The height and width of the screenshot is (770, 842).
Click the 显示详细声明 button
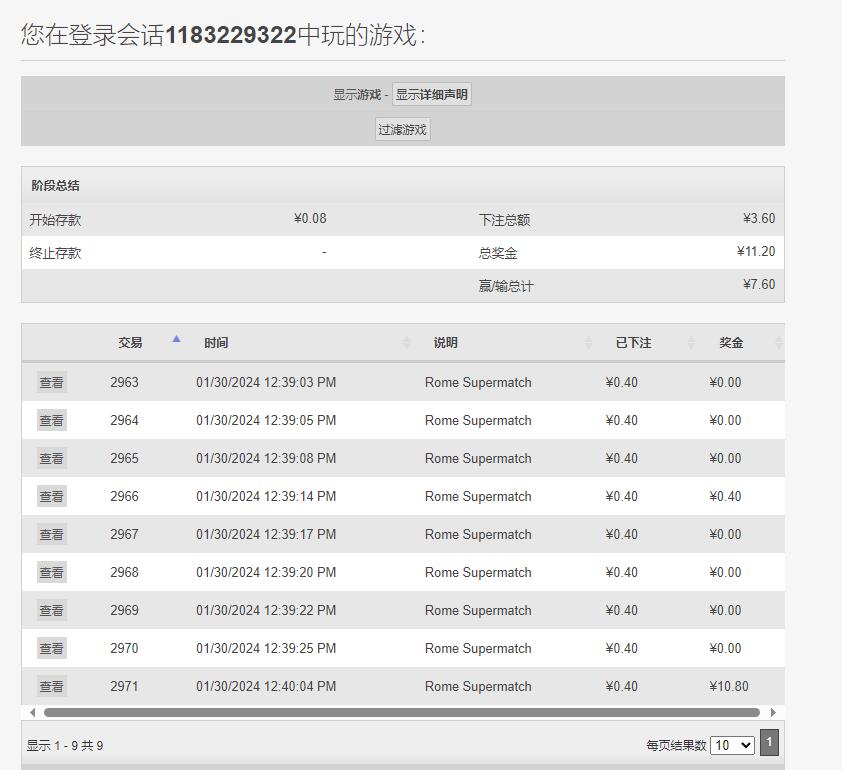(x=431, y=95)
